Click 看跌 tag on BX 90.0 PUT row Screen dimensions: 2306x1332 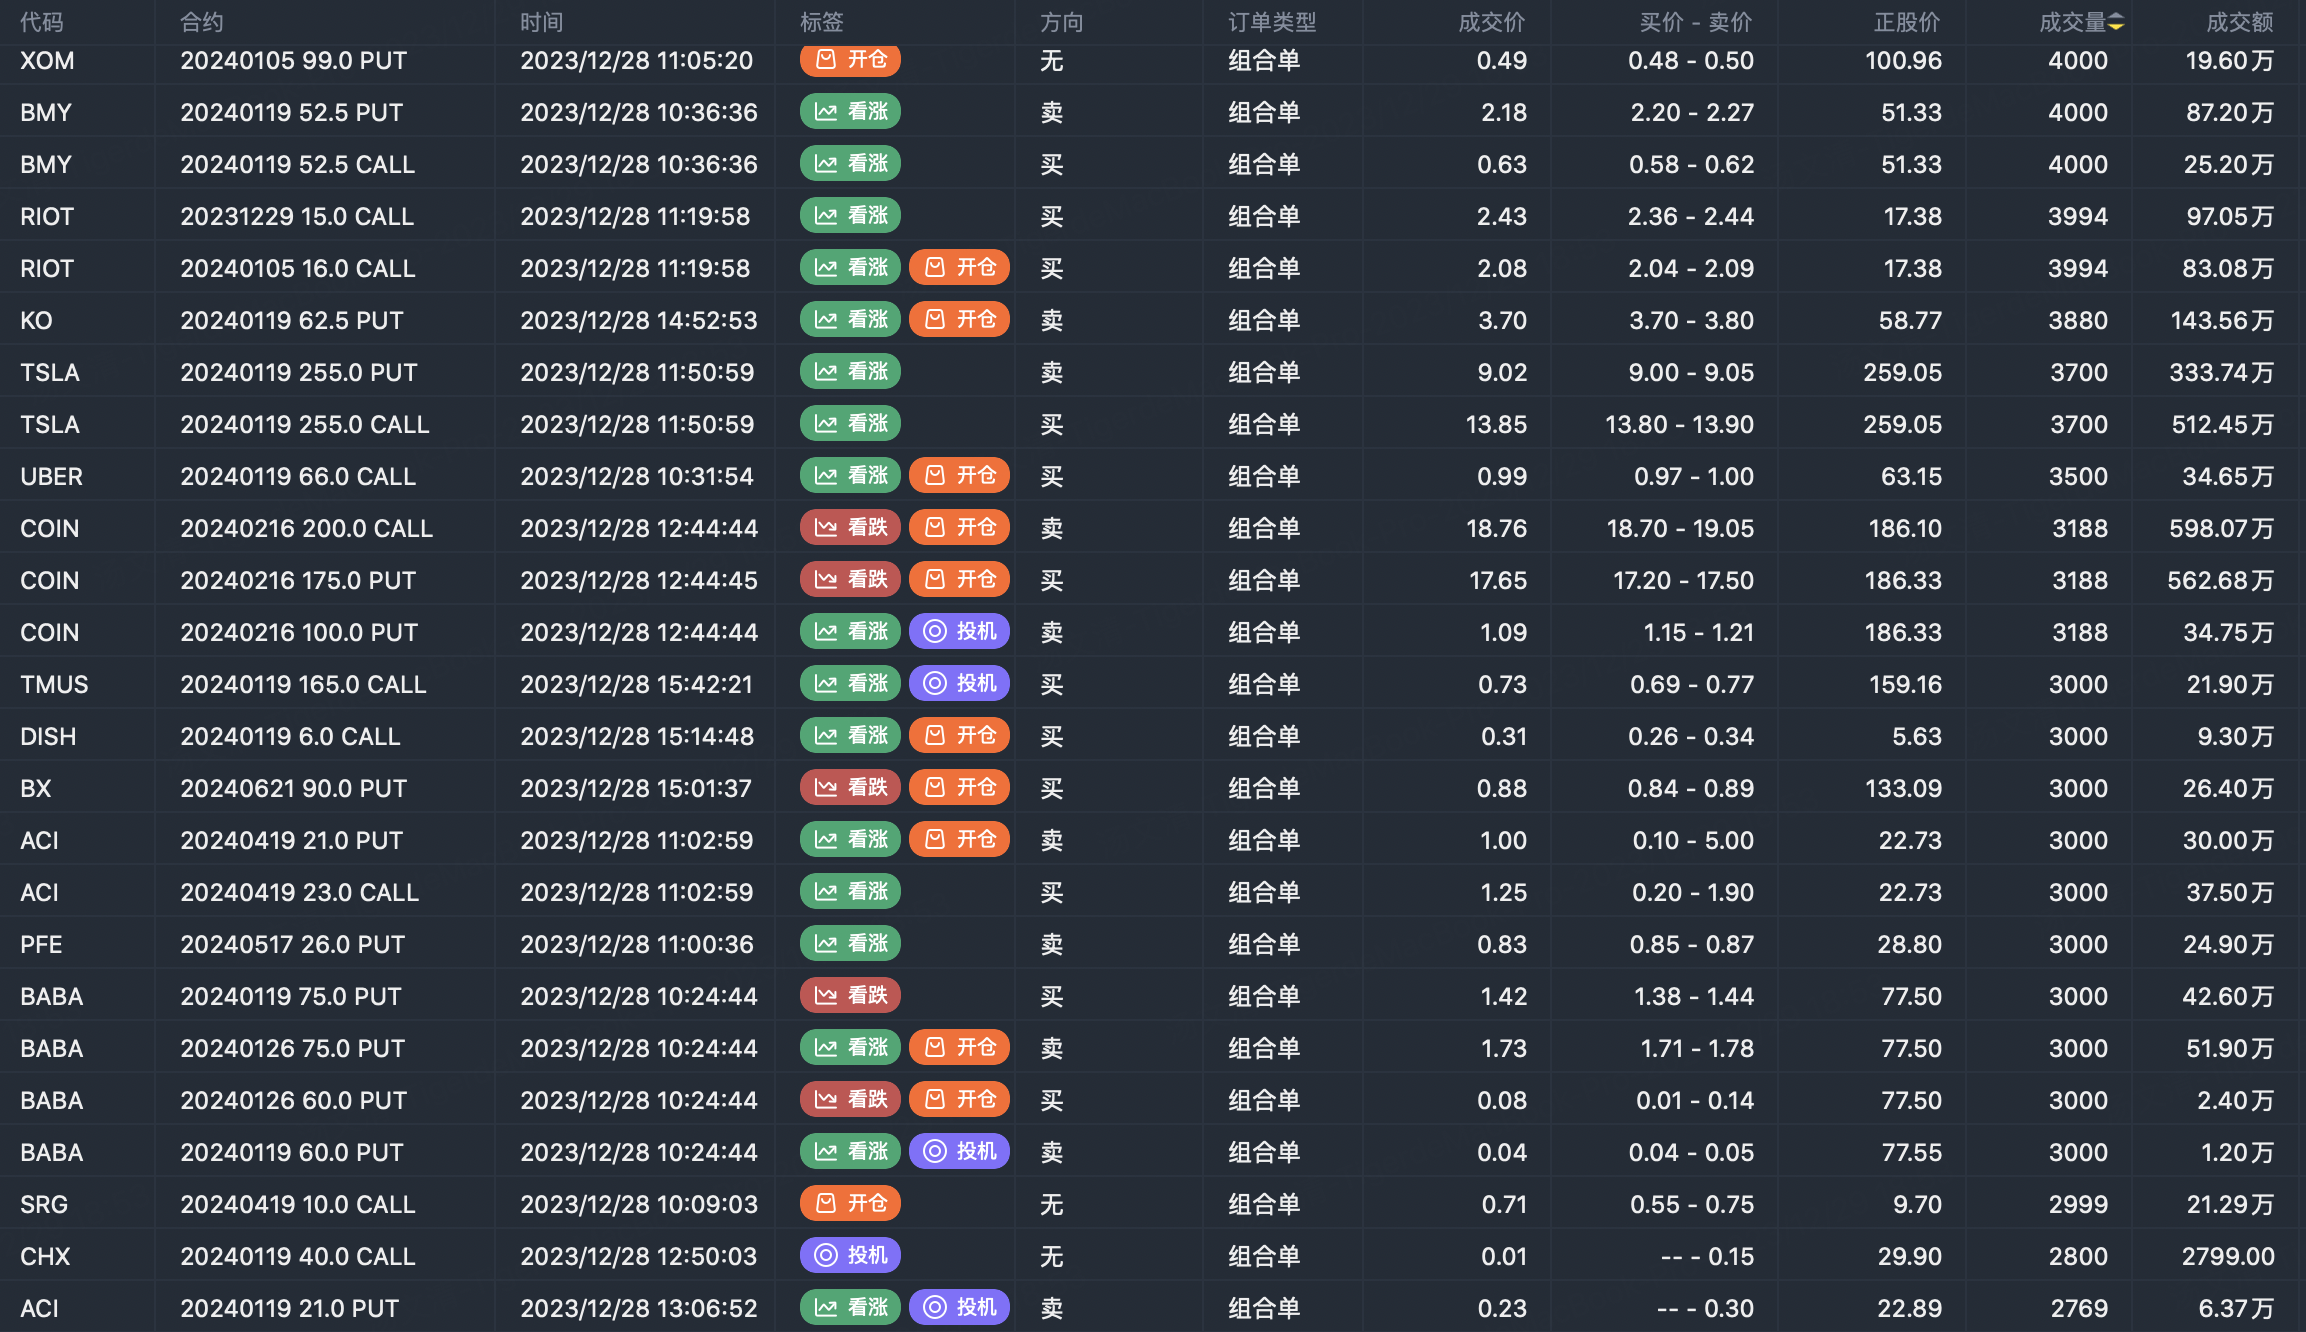coord(850,787)
